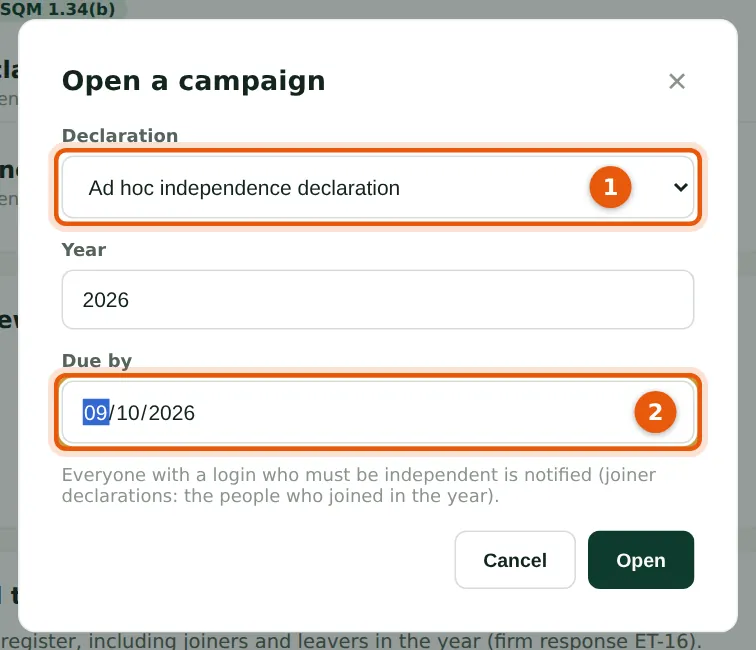The height and width of the screenshot is (650, 756).
Task: Click the orange step 2 badge
Action: pyautogui.click(x=655, y=412)
